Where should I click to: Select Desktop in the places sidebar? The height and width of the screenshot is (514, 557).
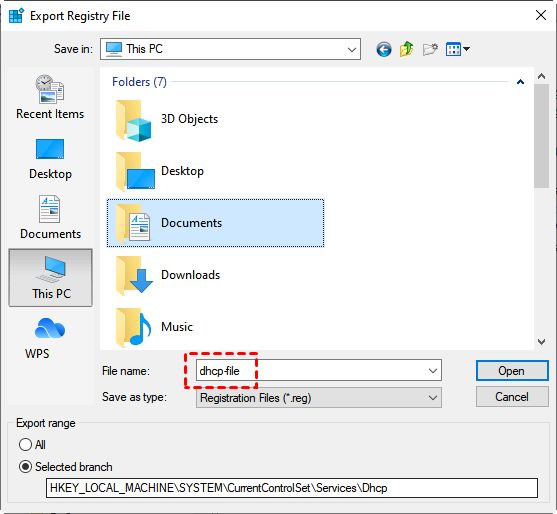50,159
